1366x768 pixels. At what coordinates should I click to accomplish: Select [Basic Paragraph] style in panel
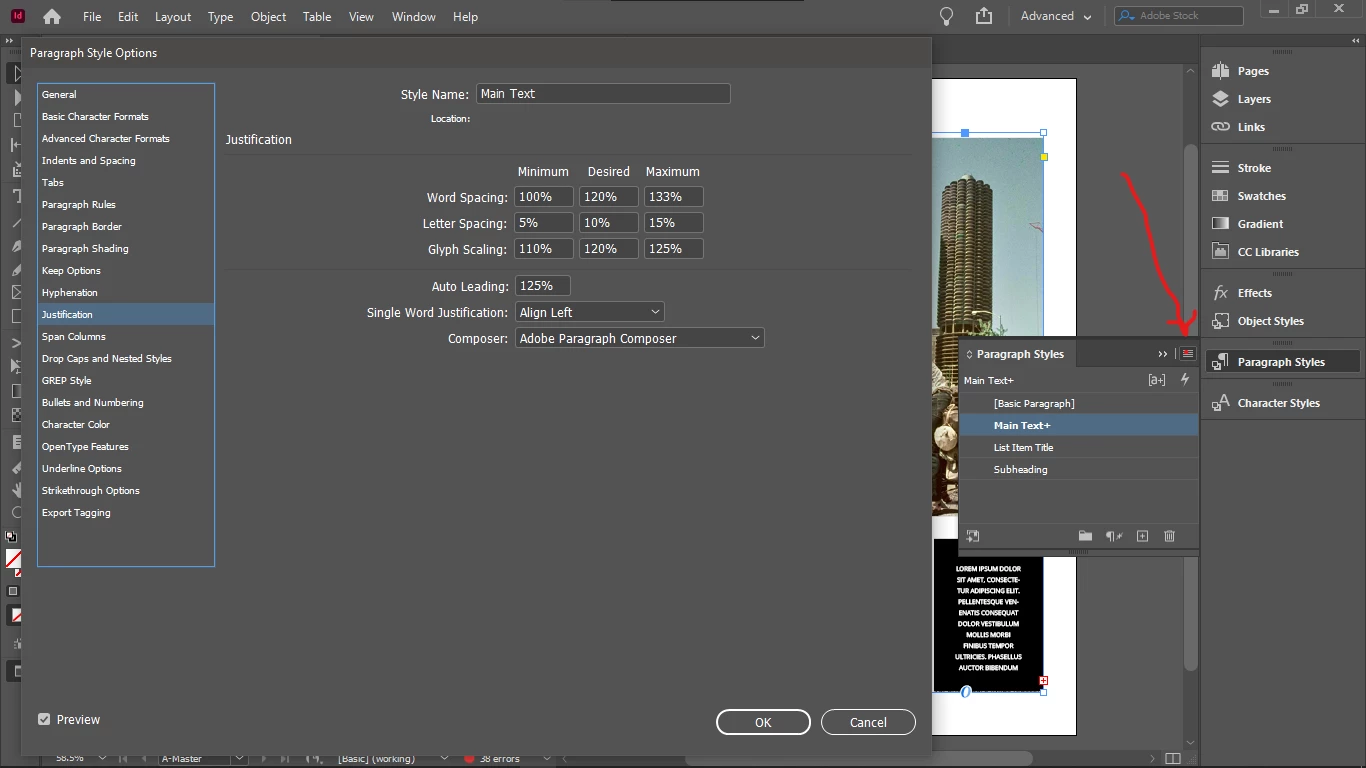(1078, 403)
